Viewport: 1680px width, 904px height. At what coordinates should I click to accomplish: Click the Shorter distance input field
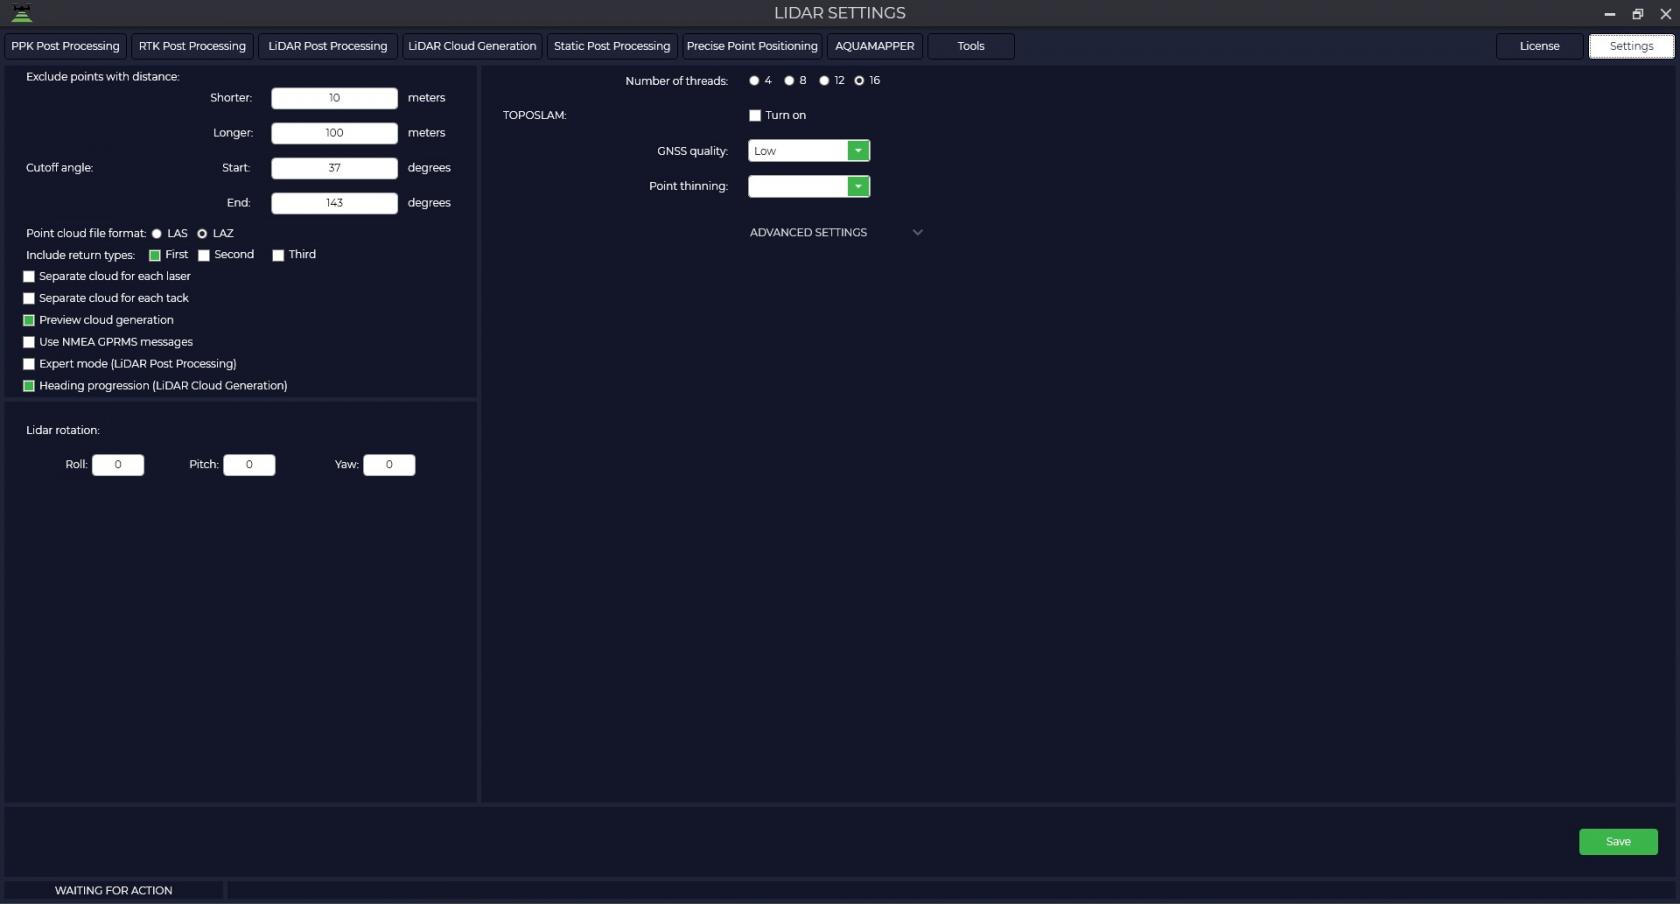click(334, 98)
